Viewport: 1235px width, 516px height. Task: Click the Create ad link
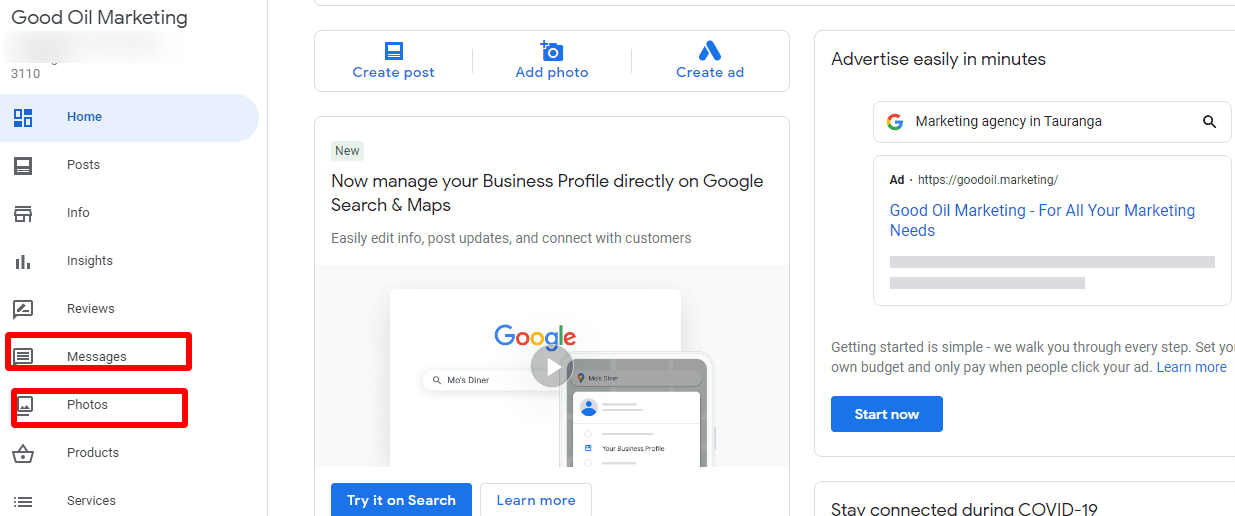point(710,73)
